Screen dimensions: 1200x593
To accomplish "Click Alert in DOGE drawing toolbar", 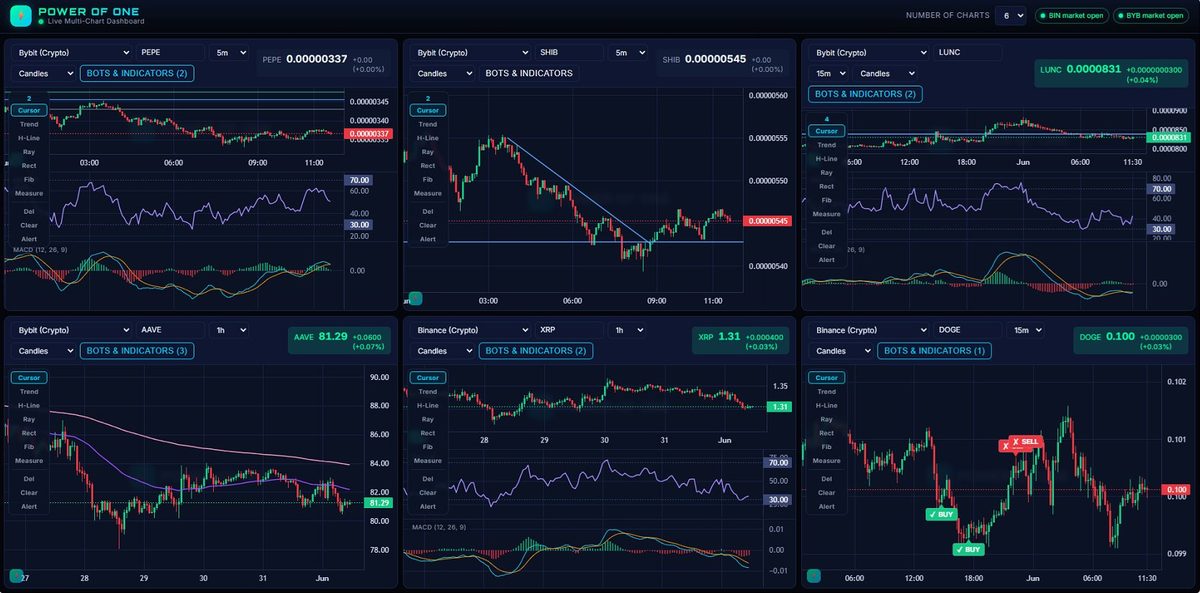I will pos(827,506).
